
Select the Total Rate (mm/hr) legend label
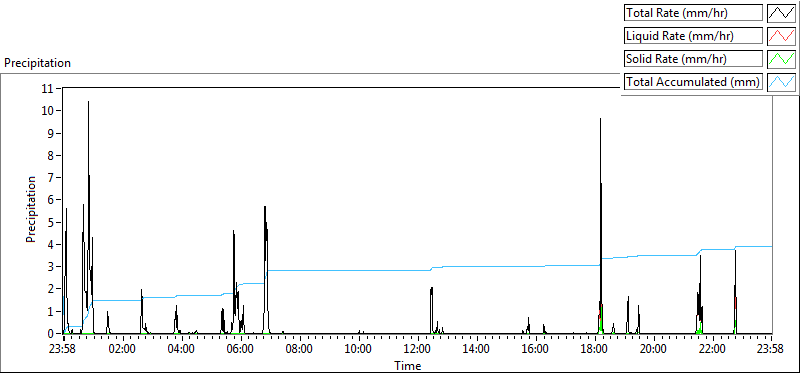pyautogui.click(x=694, y=13)
